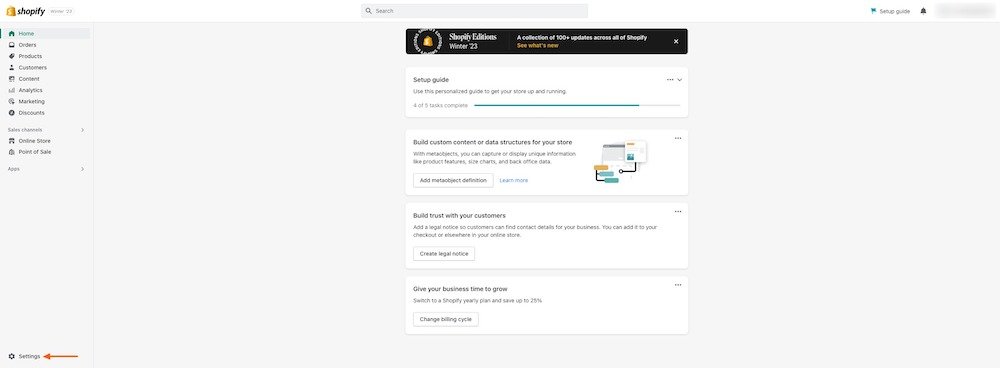Open Products tag icon in sidebar
This screenshot has height=368, width=1000.
tap(11, 56)
